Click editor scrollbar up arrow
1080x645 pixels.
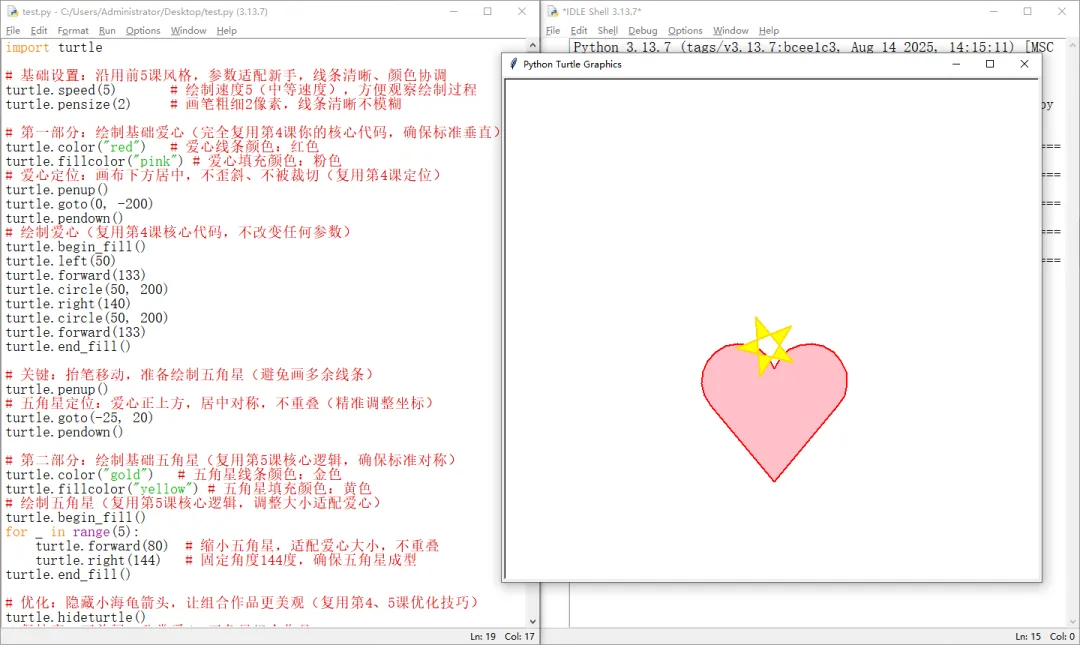532,45
